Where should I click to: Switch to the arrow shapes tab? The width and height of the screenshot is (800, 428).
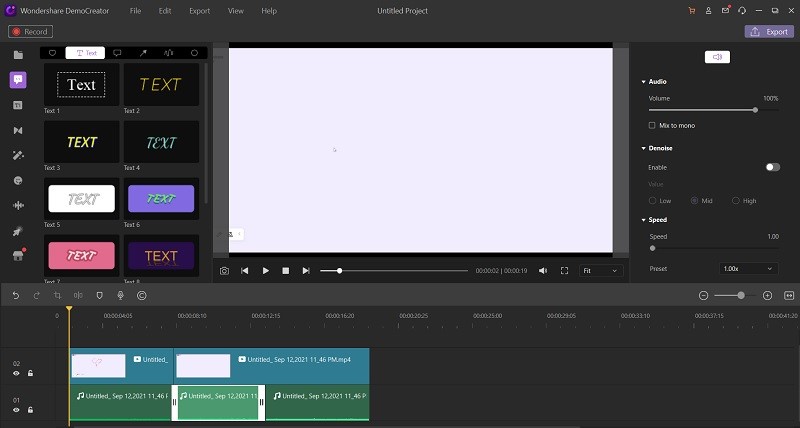(143, 53)
